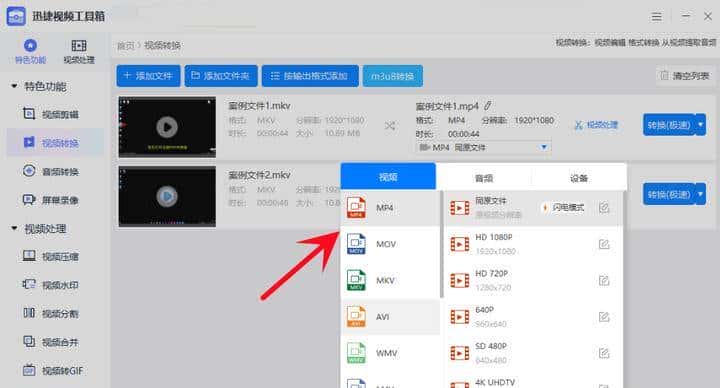This screenshot has height=388, width=720.
Task: Click the 清空列表 button
Action: pyautogui.click(x=685, y=76)
